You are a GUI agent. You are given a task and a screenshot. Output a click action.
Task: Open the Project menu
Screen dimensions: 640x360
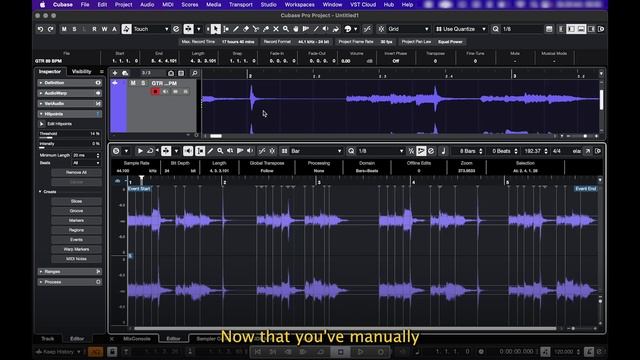click(x=123, y=4)
